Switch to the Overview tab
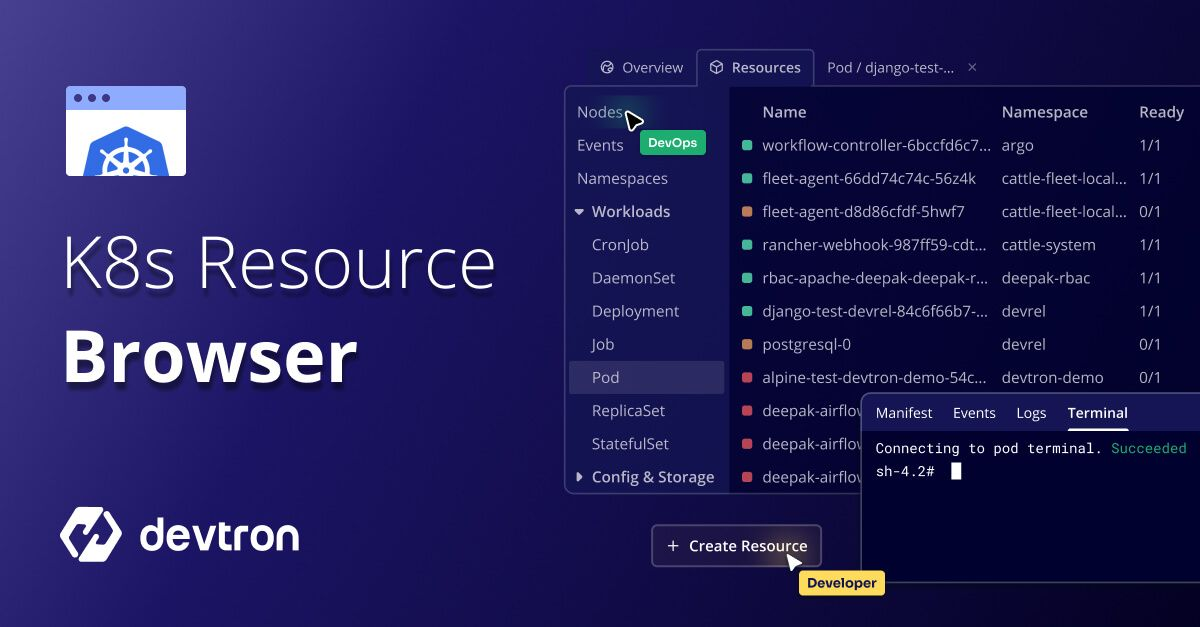Viewport: 1200px width, 627px height. pos(641,68)
